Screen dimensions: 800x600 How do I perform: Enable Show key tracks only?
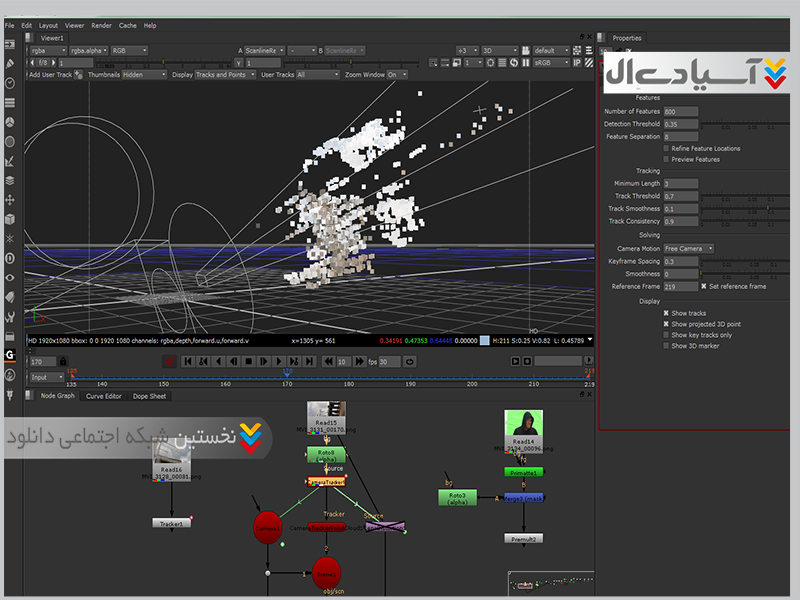[666, 335]
